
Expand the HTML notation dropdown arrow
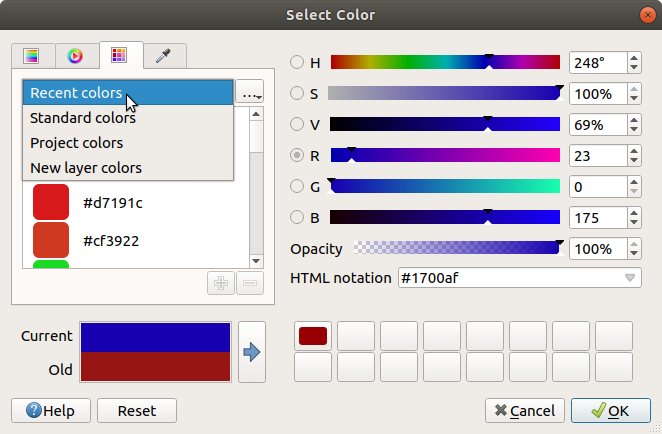point(630,278)
